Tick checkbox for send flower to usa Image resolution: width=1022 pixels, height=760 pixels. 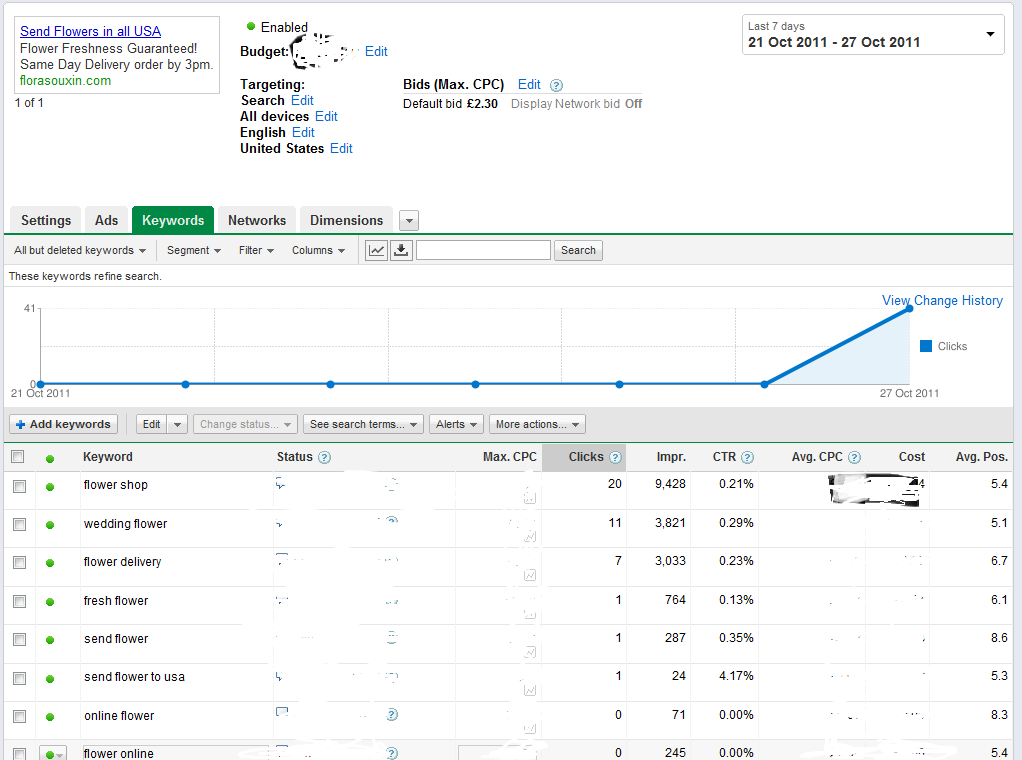[x=20, y=679]
